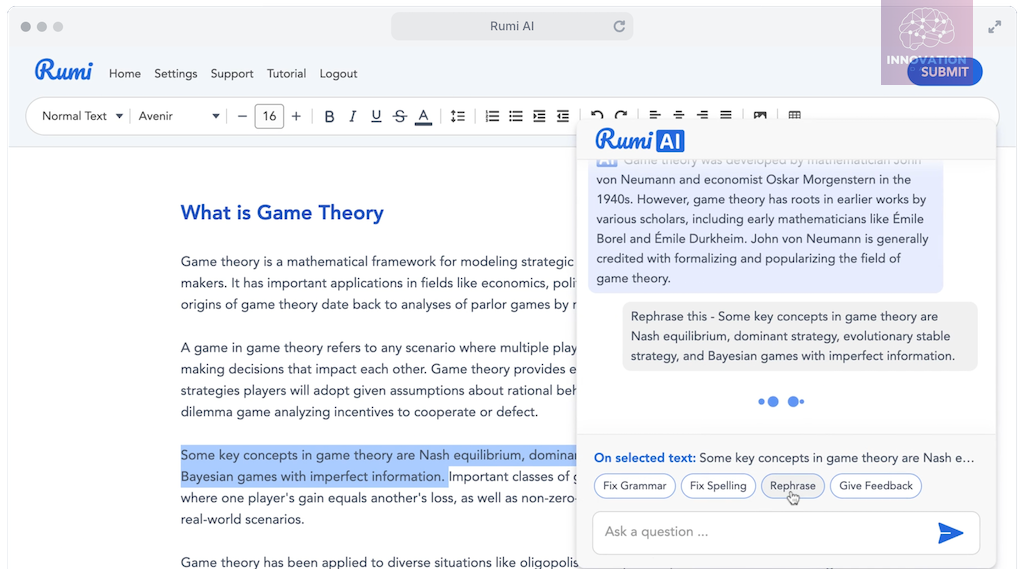Redo the last edit
The image size is (1024, 569).
tap(621, 114)
